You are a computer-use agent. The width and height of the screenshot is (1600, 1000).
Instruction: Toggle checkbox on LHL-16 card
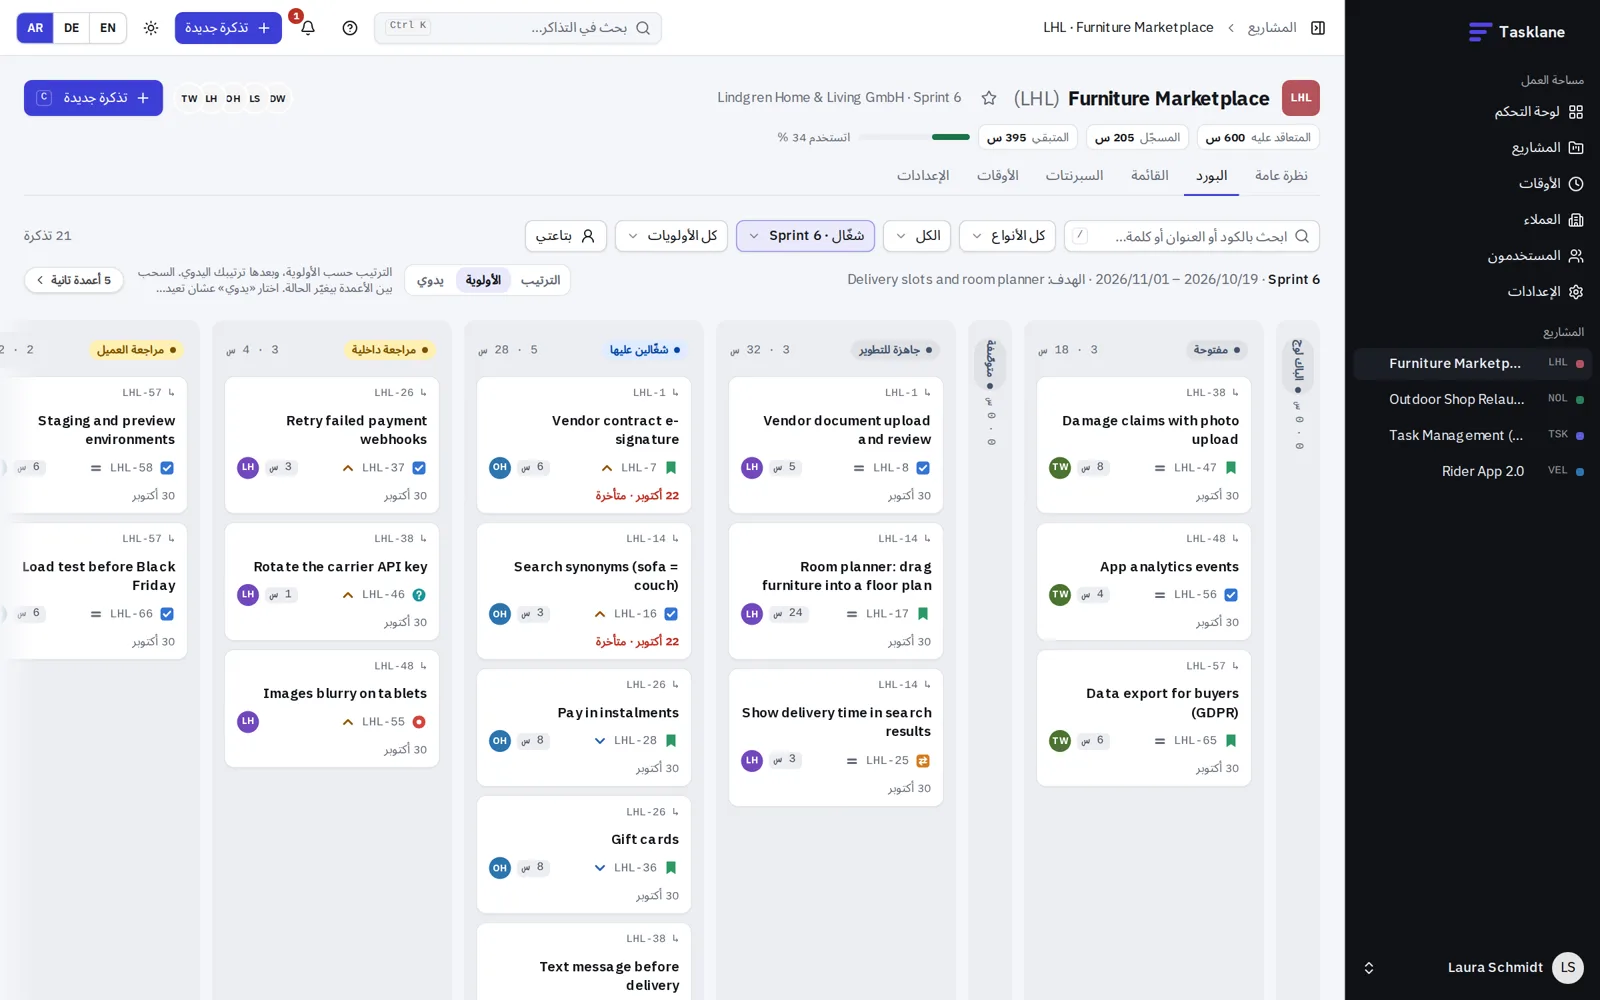point(671,614)
